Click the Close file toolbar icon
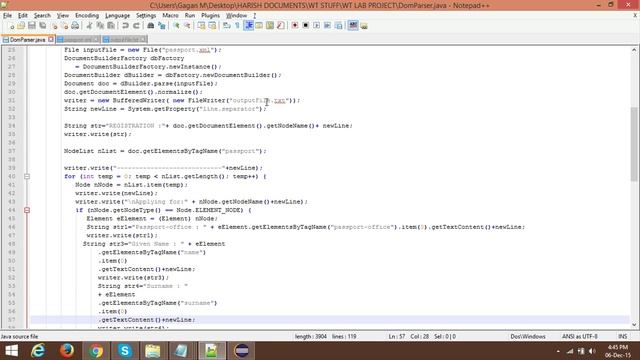This screenshot has height=360, width=640. tap(53, 26)
